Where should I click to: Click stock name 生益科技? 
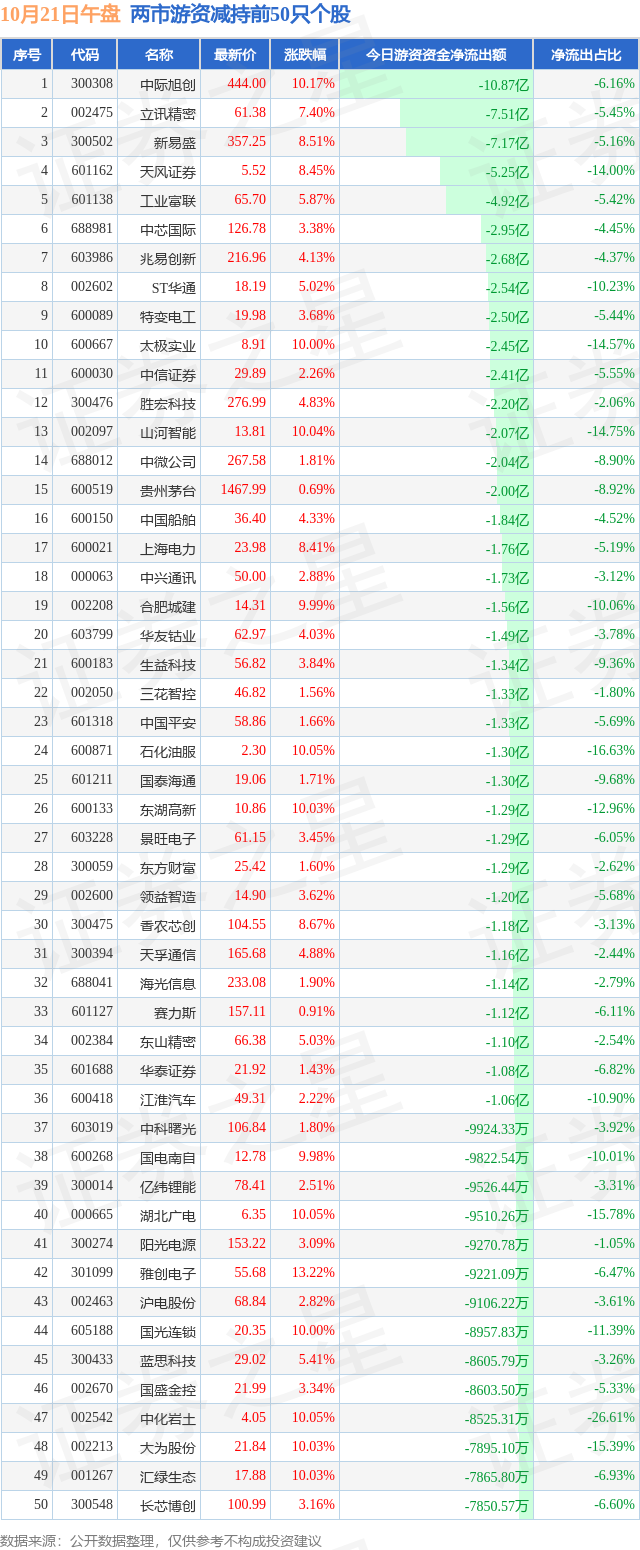click(x=168, y=664)
